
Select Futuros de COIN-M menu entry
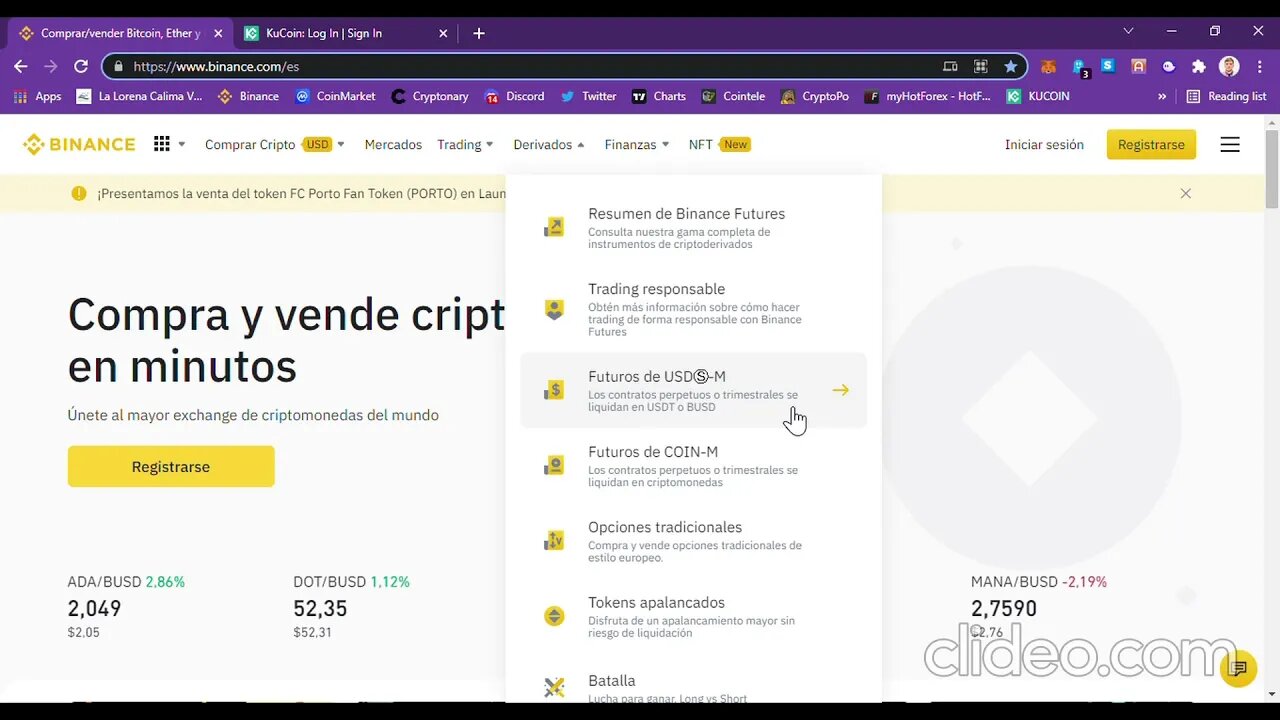point(693,466)
